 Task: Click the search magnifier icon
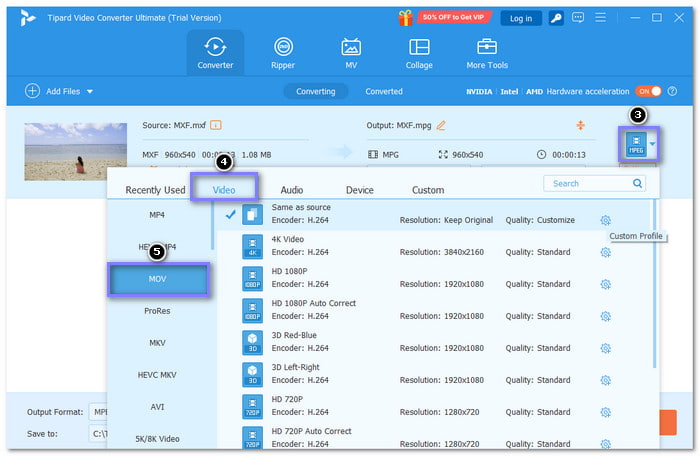tap(637, 184)
